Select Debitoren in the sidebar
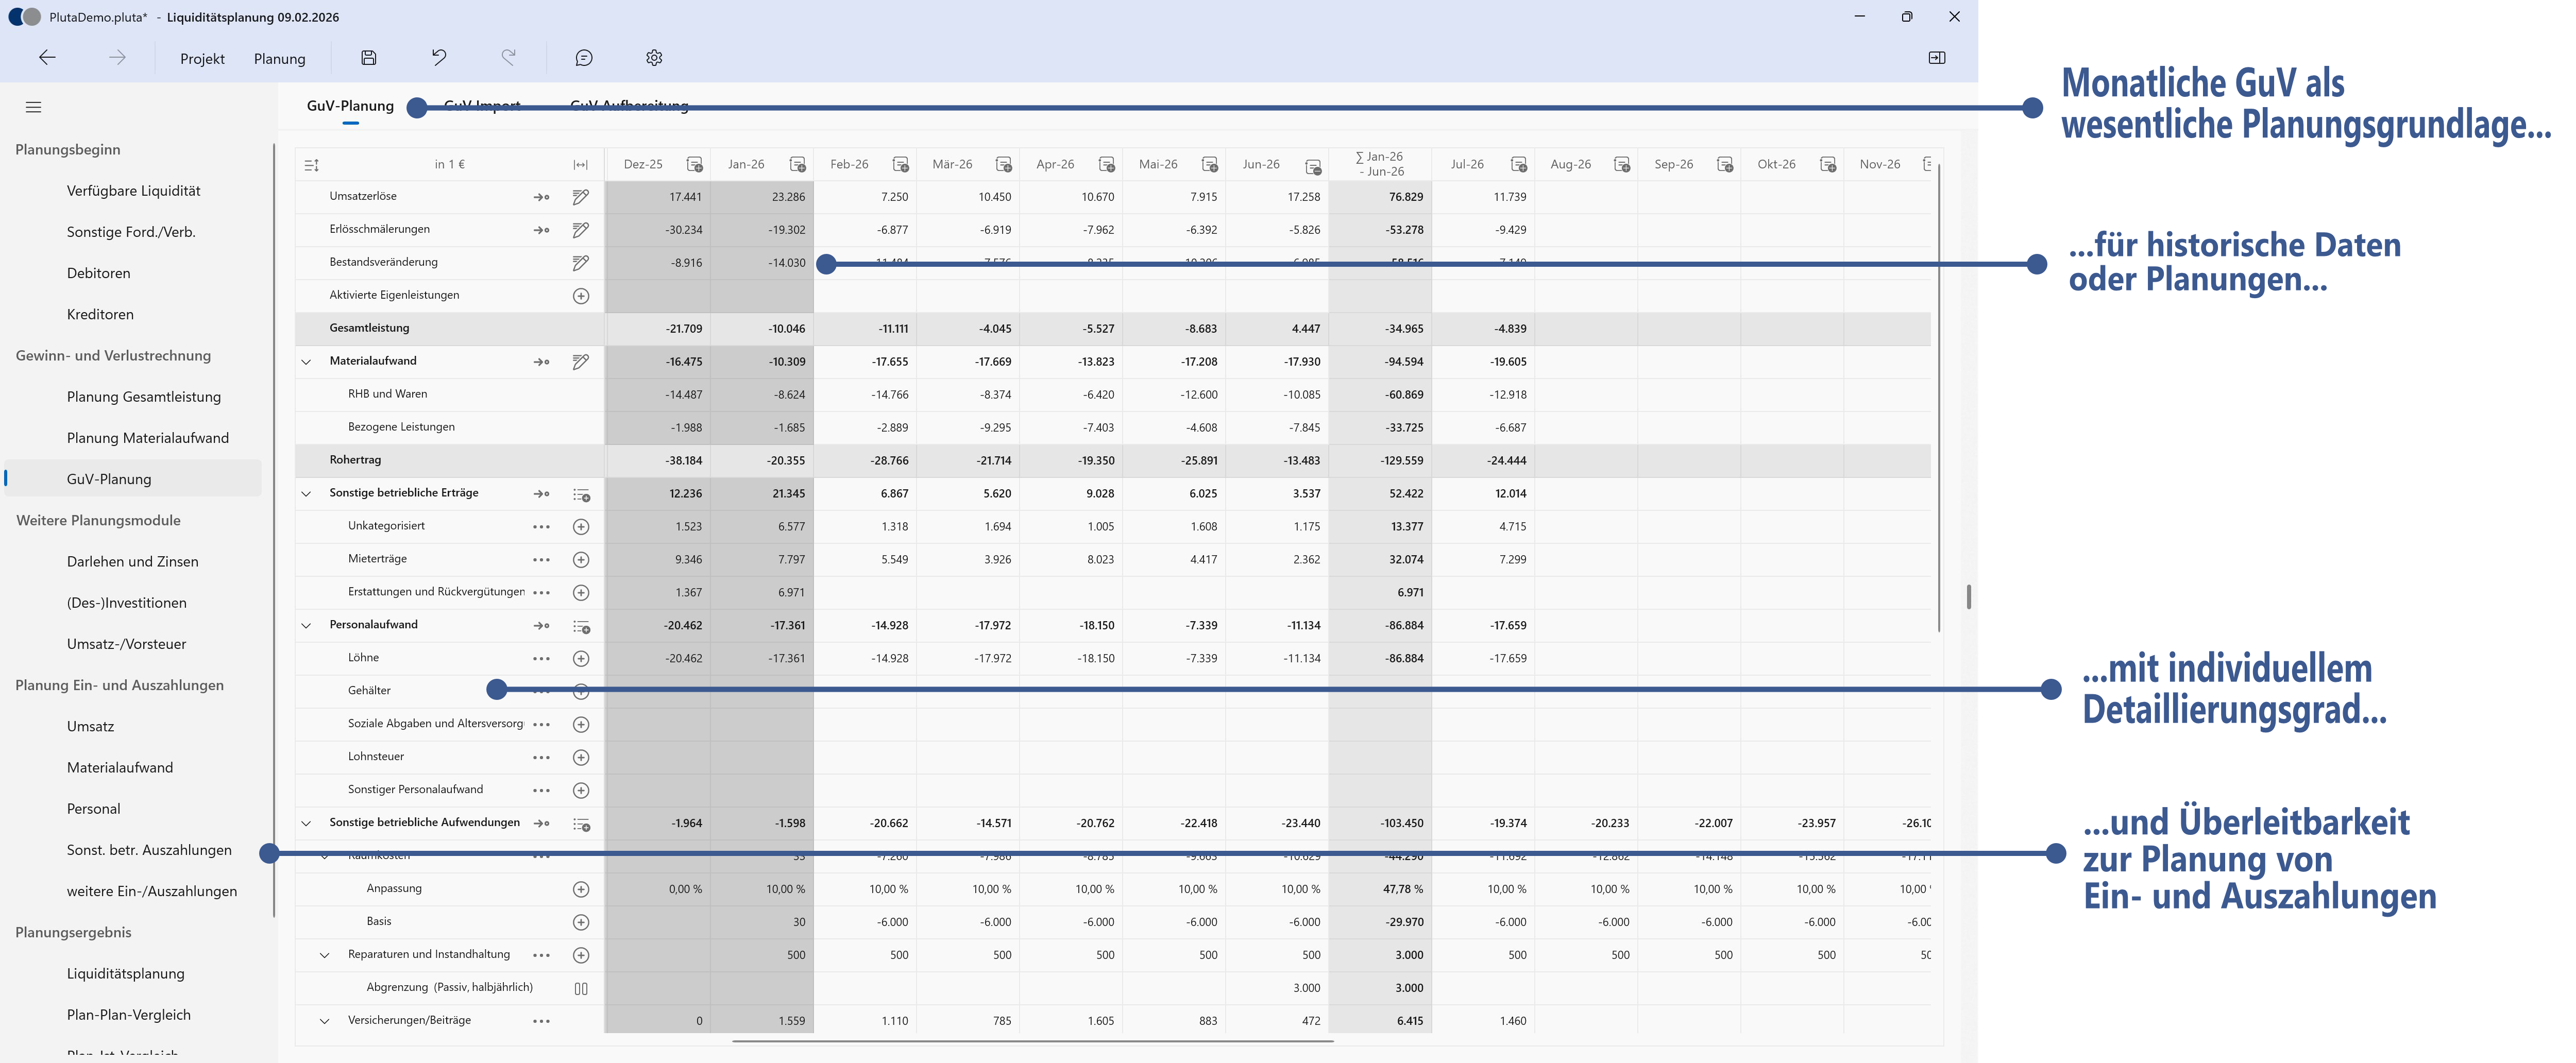The image size is (2576, 1063). click(99, 273)
